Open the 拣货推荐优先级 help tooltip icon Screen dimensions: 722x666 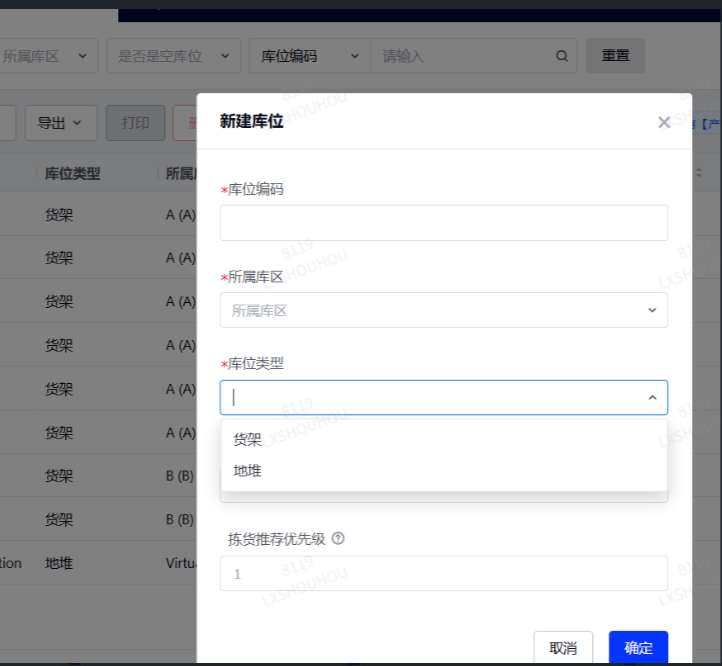(338, 538)
